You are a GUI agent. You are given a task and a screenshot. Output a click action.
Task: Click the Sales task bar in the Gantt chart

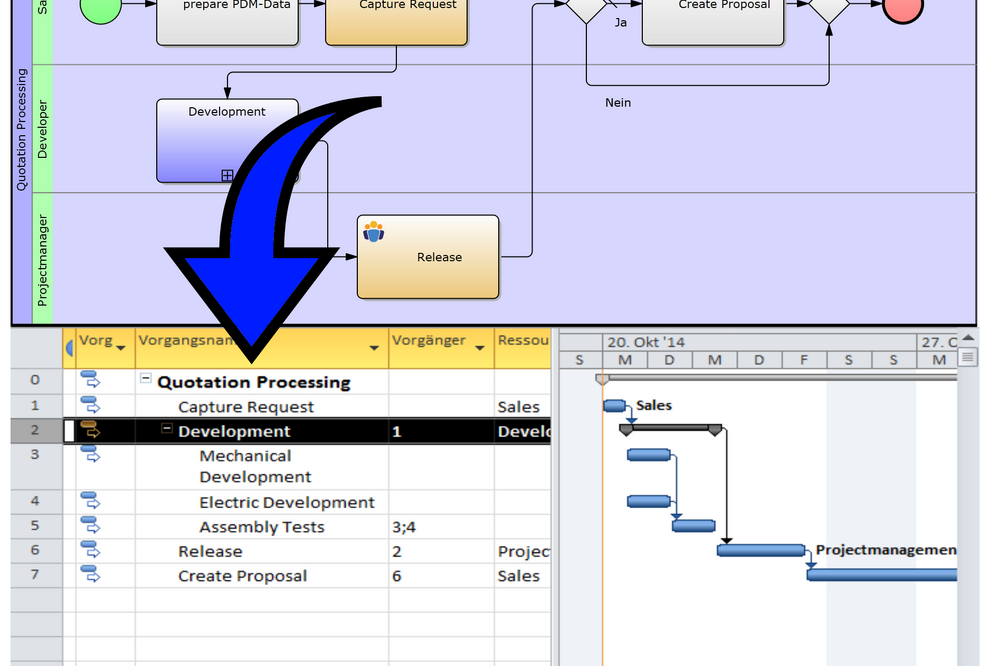tap(614, 406)
